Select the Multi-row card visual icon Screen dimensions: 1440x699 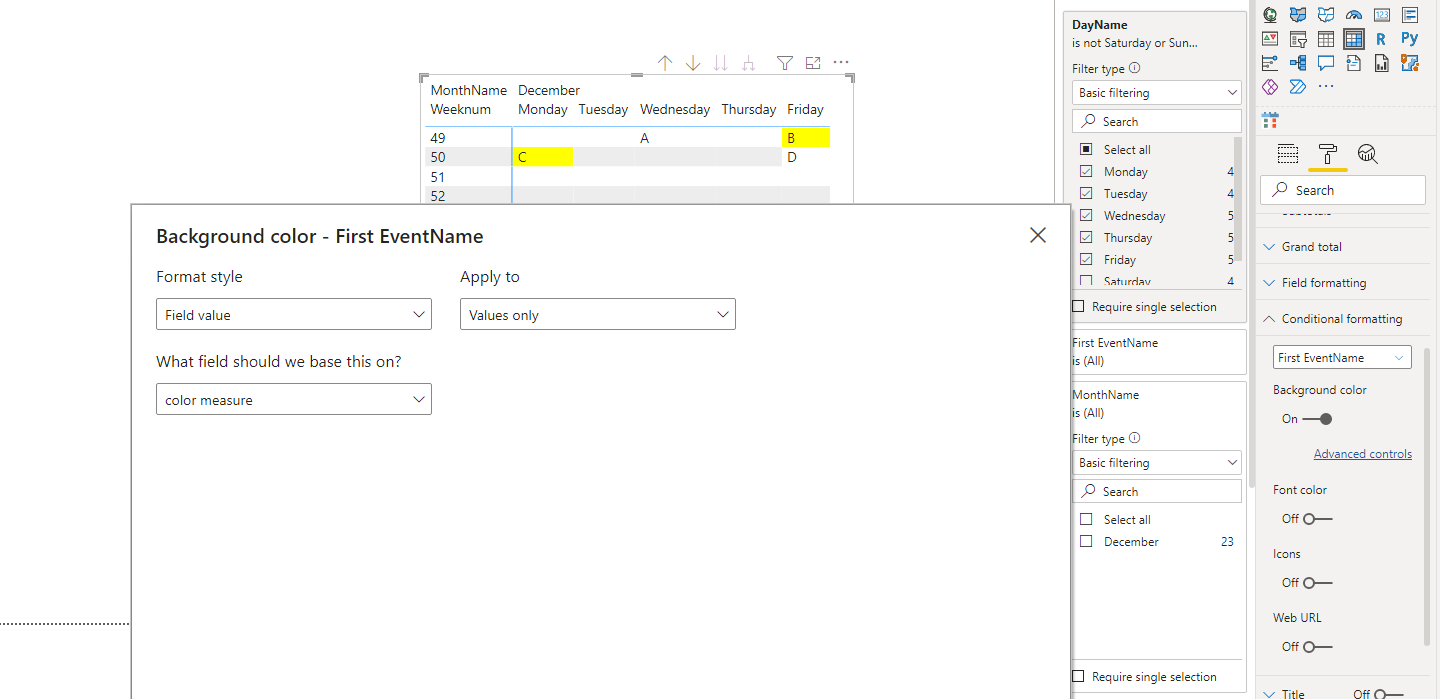click(1410, 14)
